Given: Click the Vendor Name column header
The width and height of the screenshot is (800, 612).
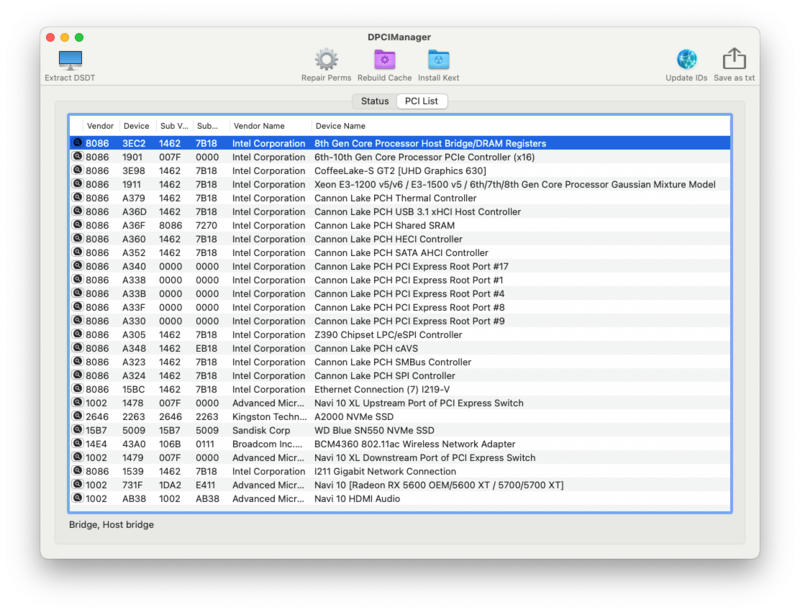Looking at the screenshot, I should [x=259, y=126].
